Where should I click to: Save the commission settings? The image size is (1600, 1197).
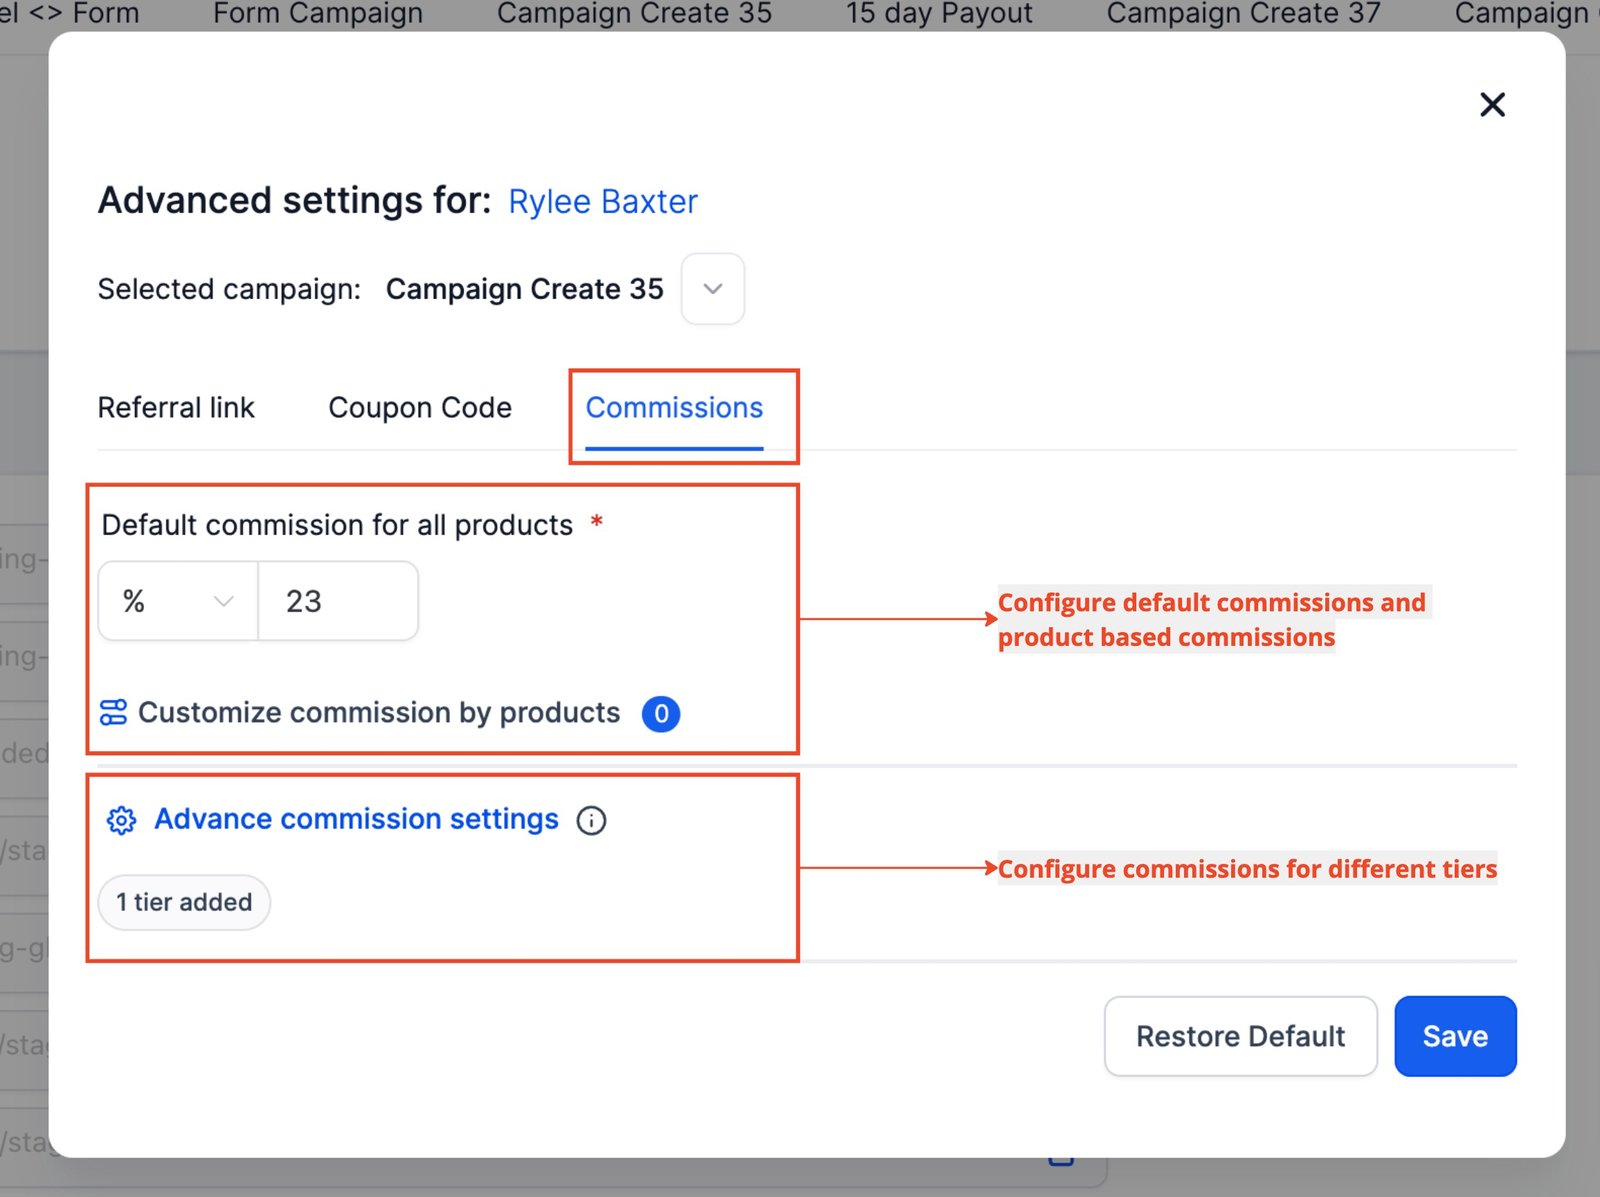click(1454, 1036)
